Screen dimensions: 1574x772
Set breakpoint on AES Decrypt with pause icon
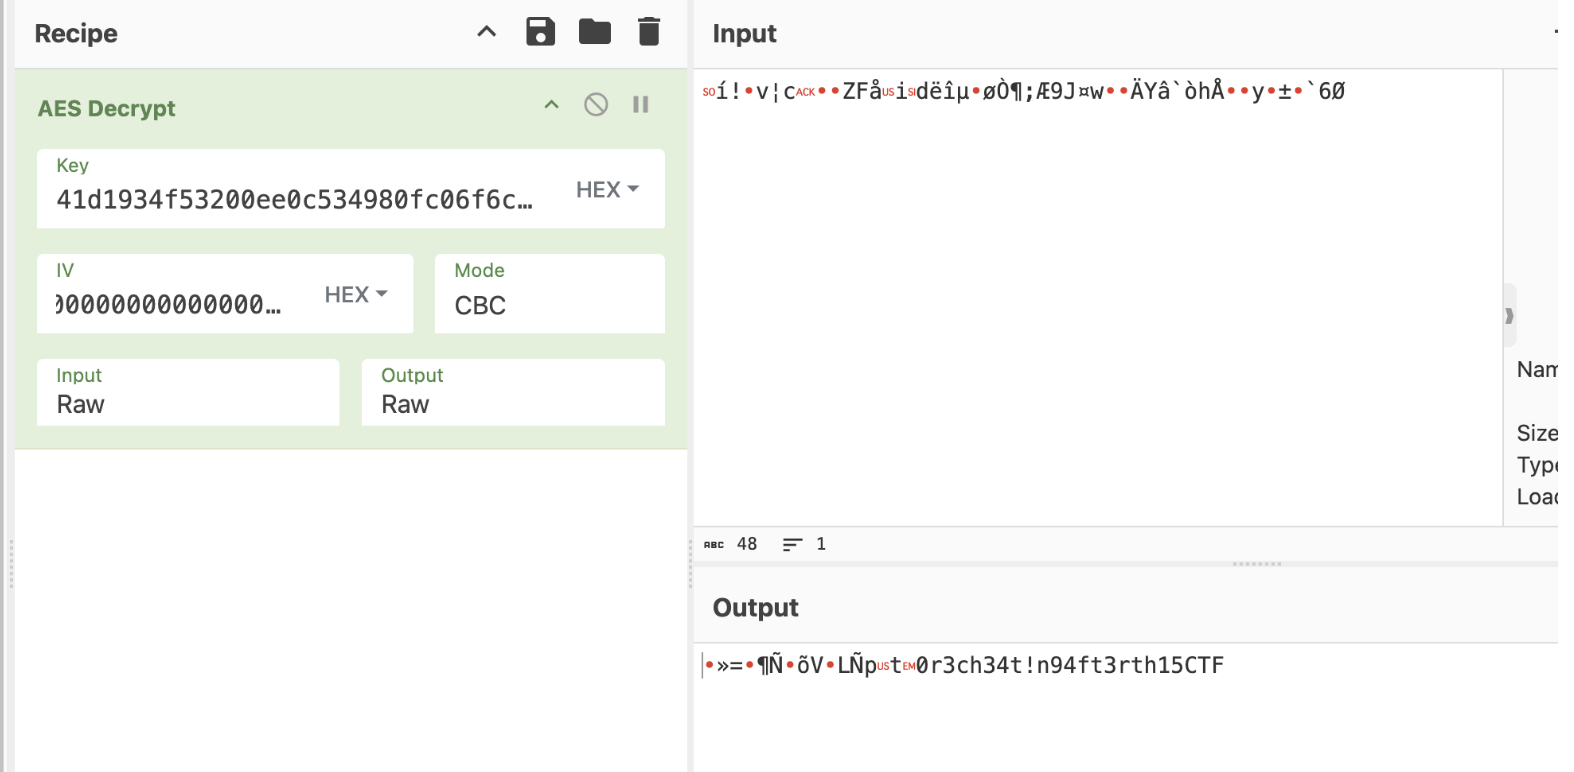click(641, 105)
